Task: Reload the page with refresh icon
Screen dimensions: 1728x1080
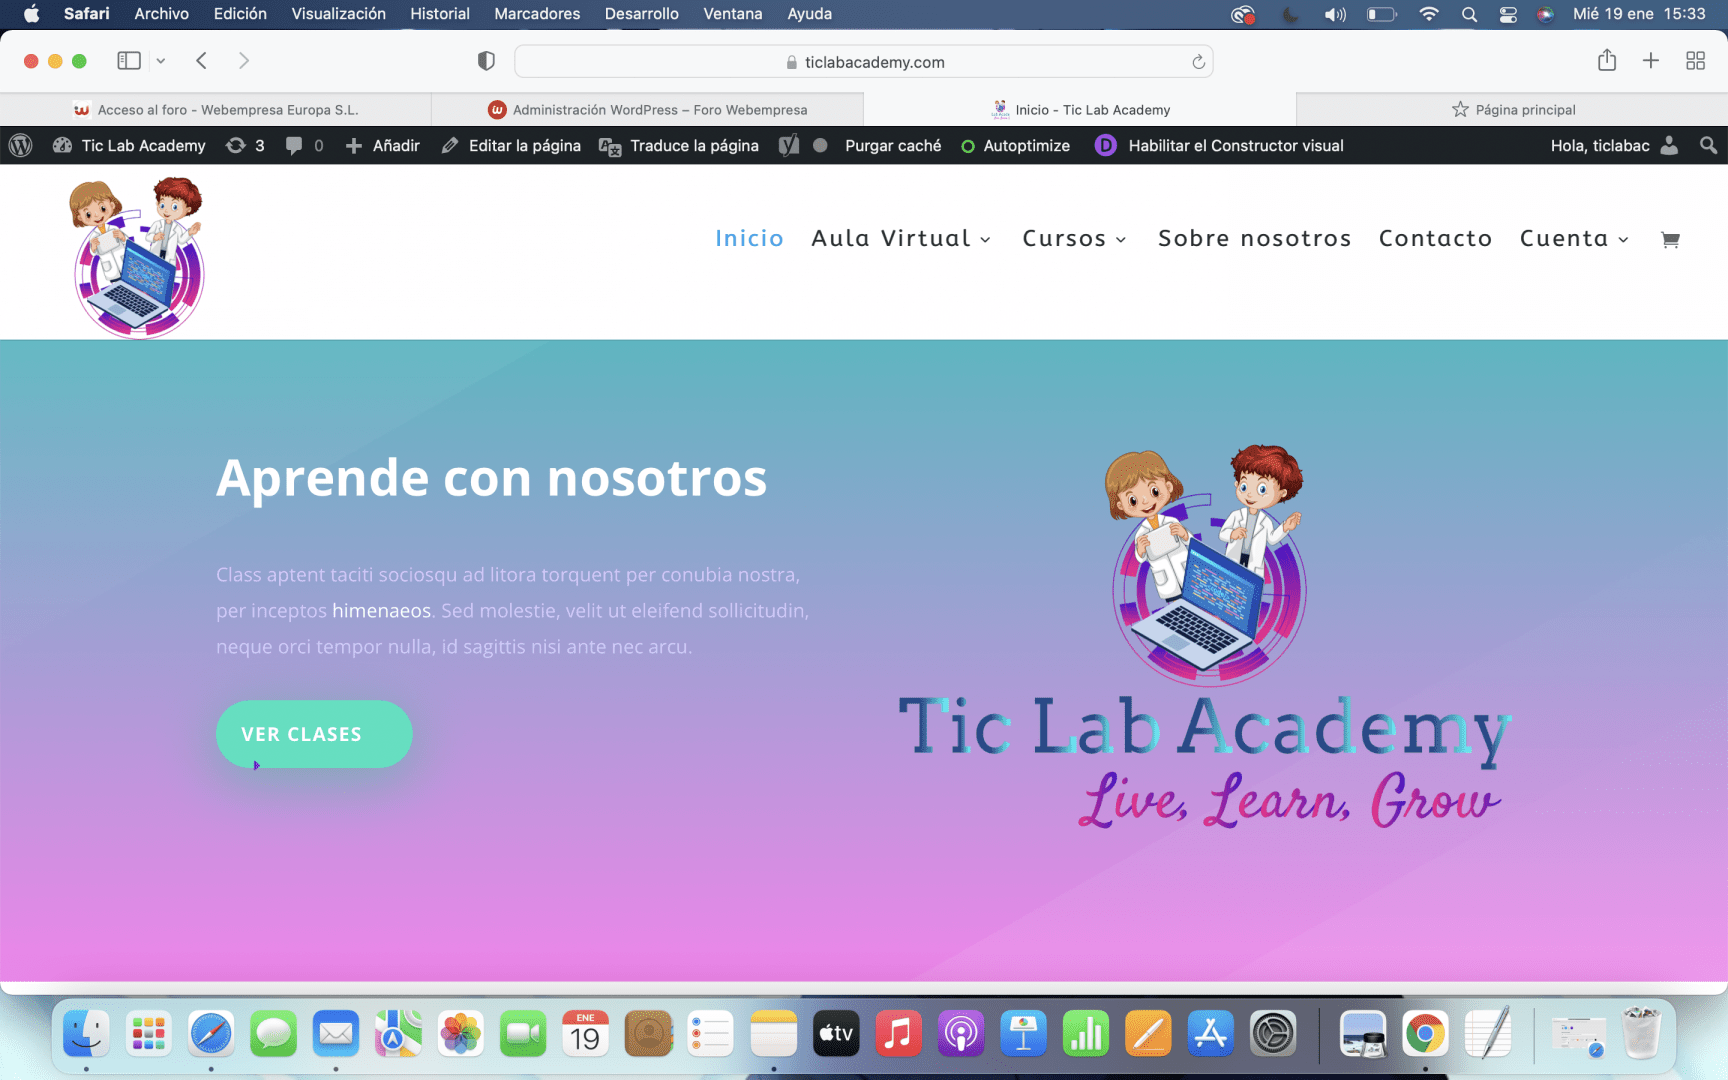Action: pyautogui.click(x=1198, y=62)
